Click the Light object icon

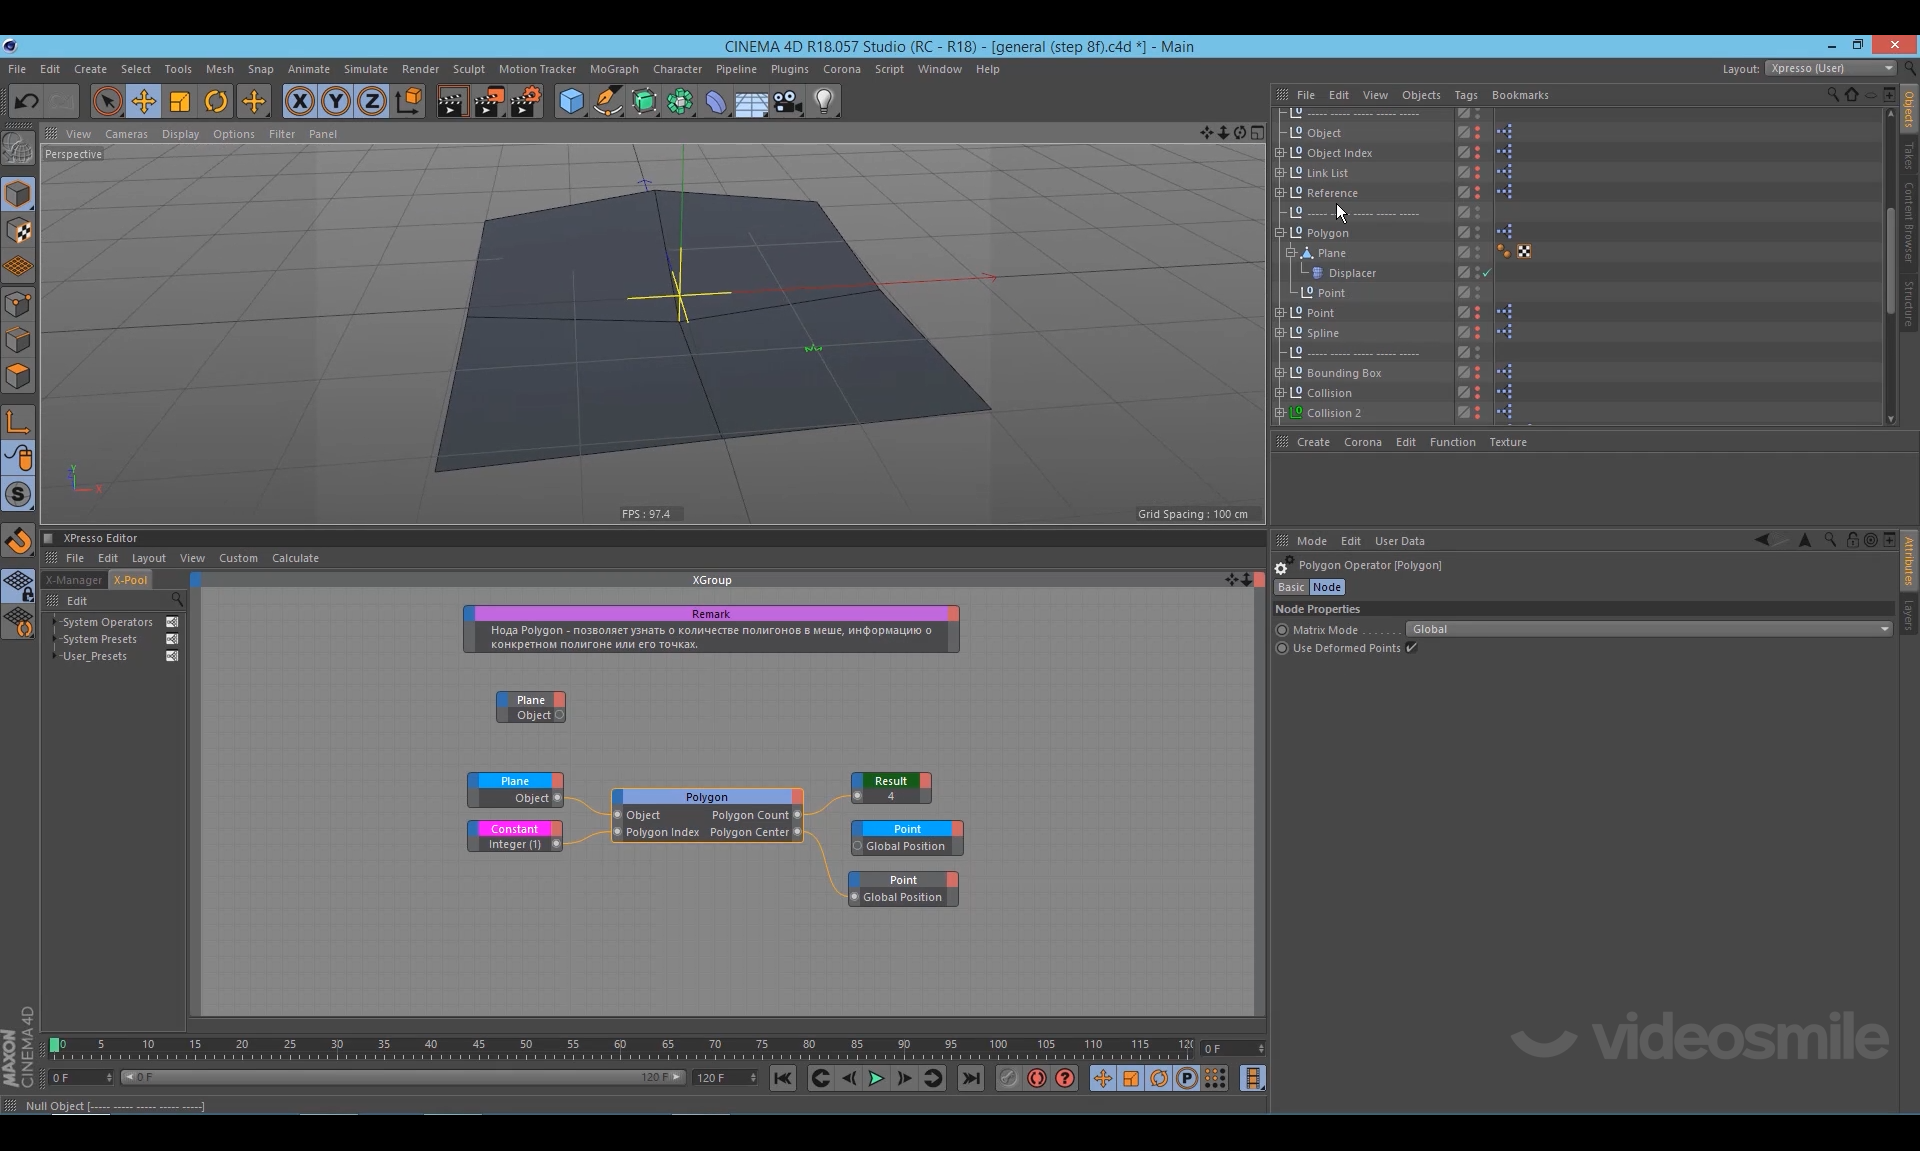[x=824, y=101]
